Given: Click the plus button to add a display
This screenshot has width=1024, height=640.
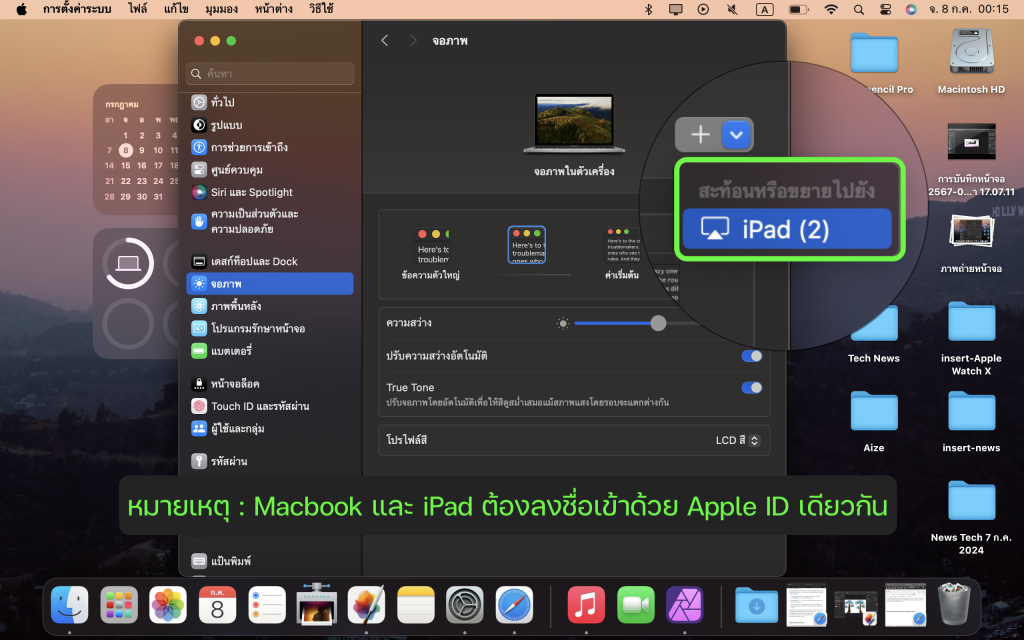Looking at the screenshot, I should [699, 134].
